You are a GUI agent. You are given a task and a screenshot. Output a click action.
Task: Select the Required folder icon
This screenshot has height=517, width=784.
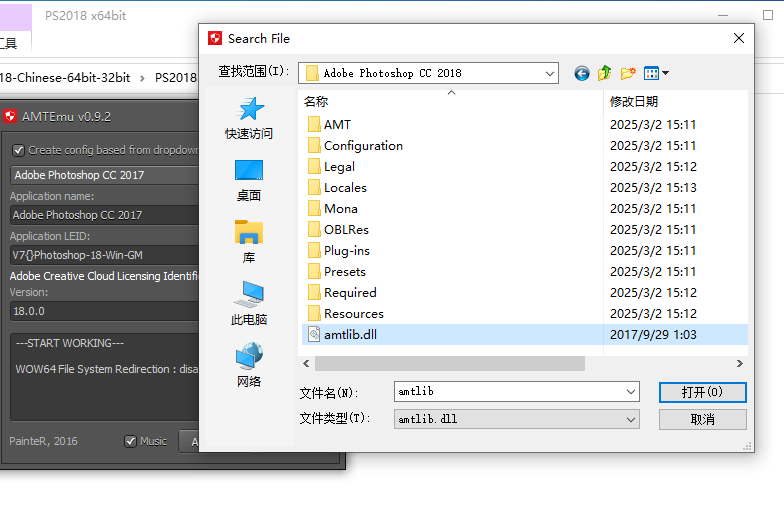[314, 292]
